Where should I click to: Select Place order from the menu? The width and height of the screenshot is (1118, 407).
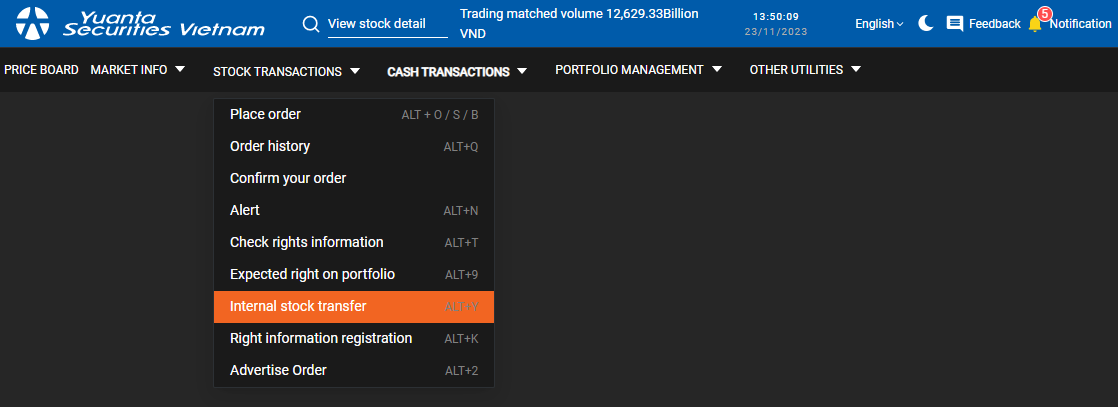(265, 114)
